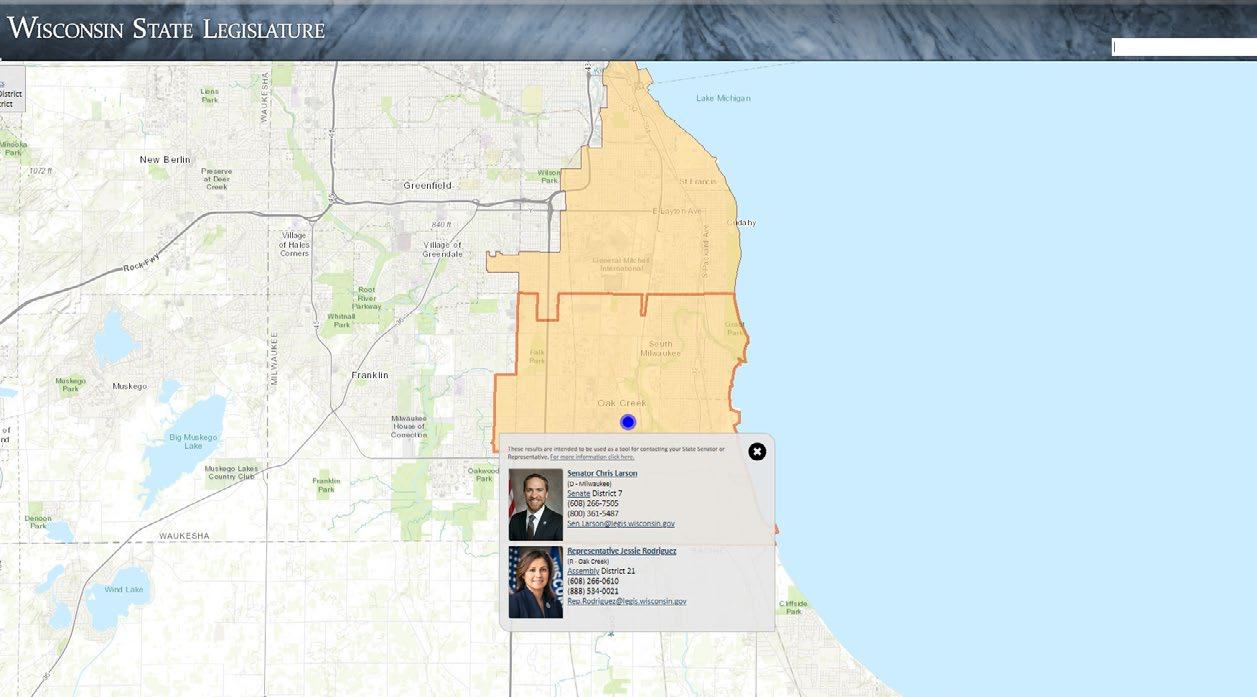Click the Cudahy map label
This screenshot has height=697, width=1257.
[741, 223]
